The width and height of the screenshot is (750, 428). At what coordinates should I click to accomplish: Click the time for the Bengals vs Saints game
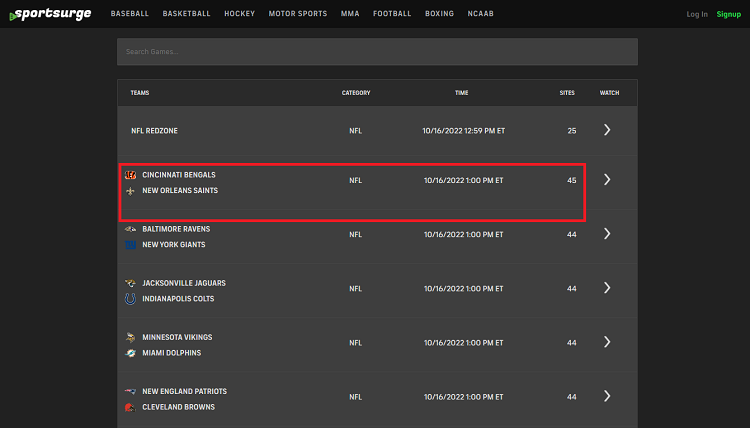tap(463, 181)
